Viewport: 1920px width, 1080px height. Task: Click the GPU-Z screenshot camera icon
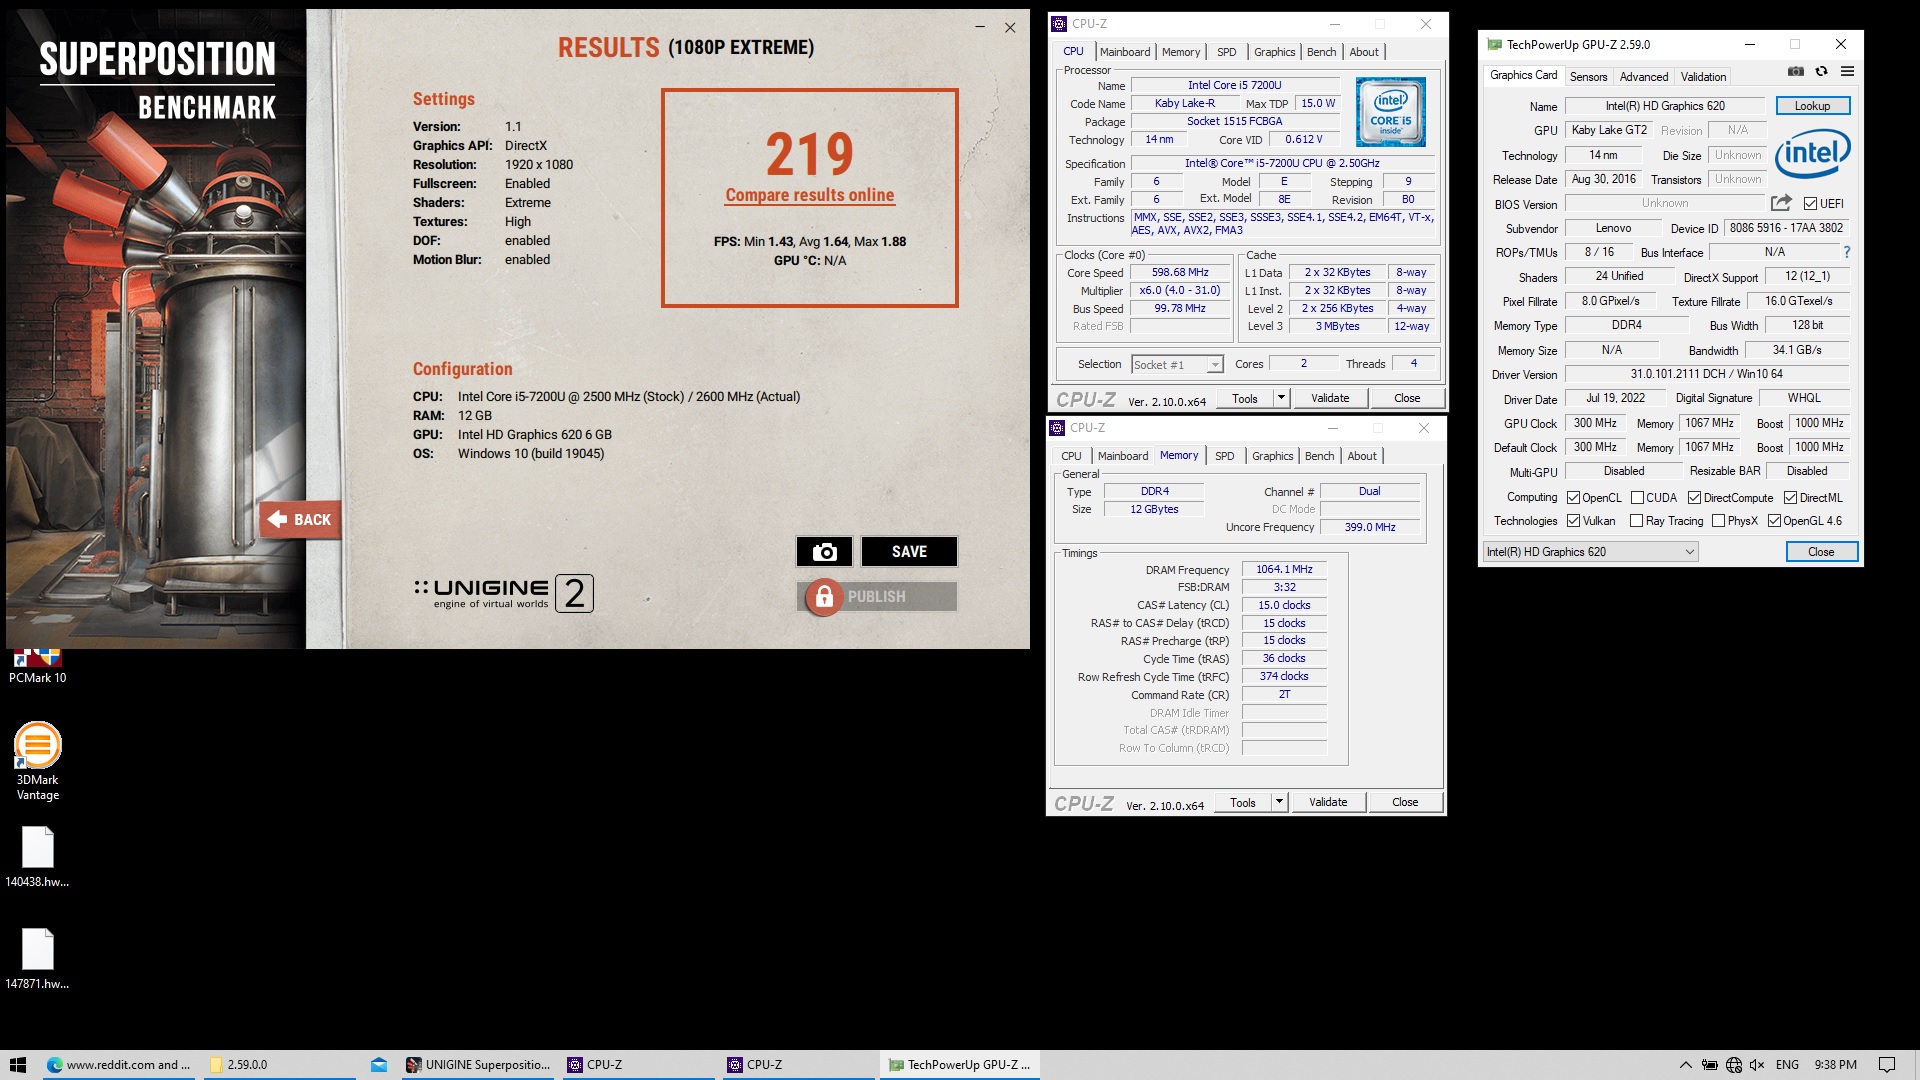tap(1796, 71)
